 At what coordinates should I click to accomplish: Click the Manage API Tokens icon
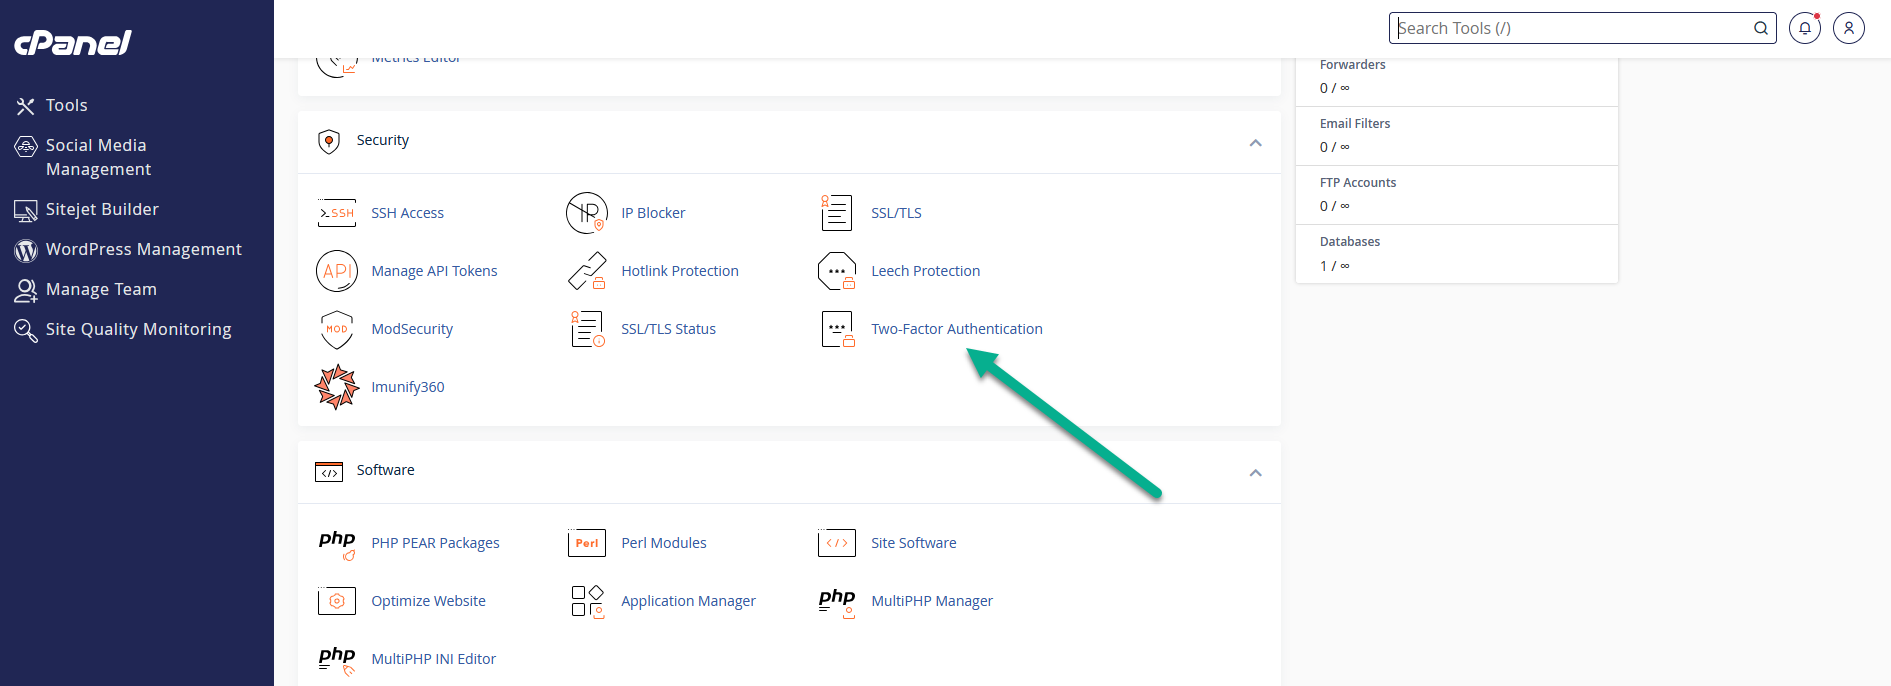click(337, 271)
